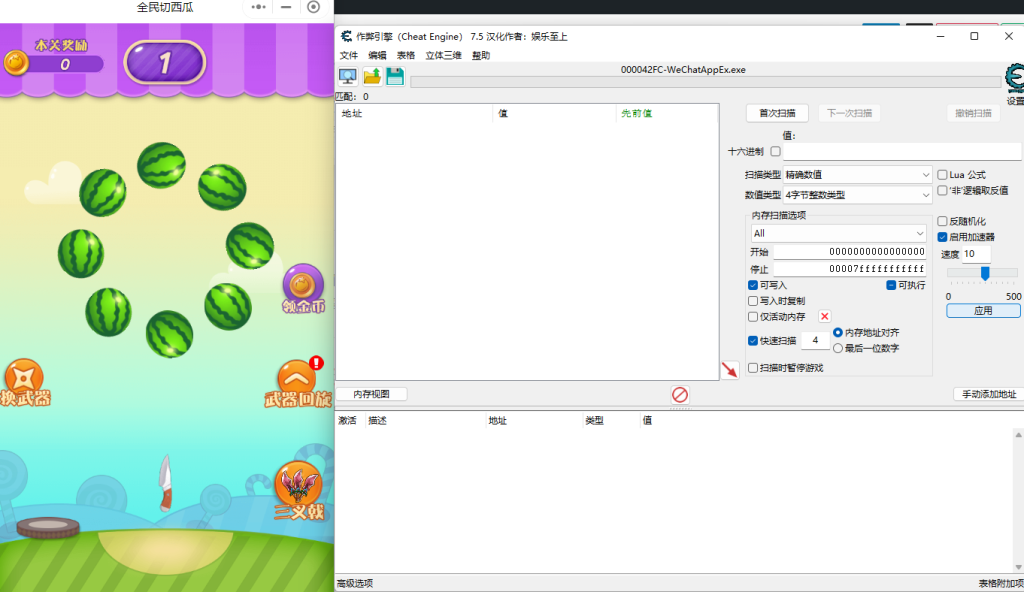Click the 首次扫描 first scan button
The width and height of the screenshot is (1024, 592).
(x=777, y=113)
